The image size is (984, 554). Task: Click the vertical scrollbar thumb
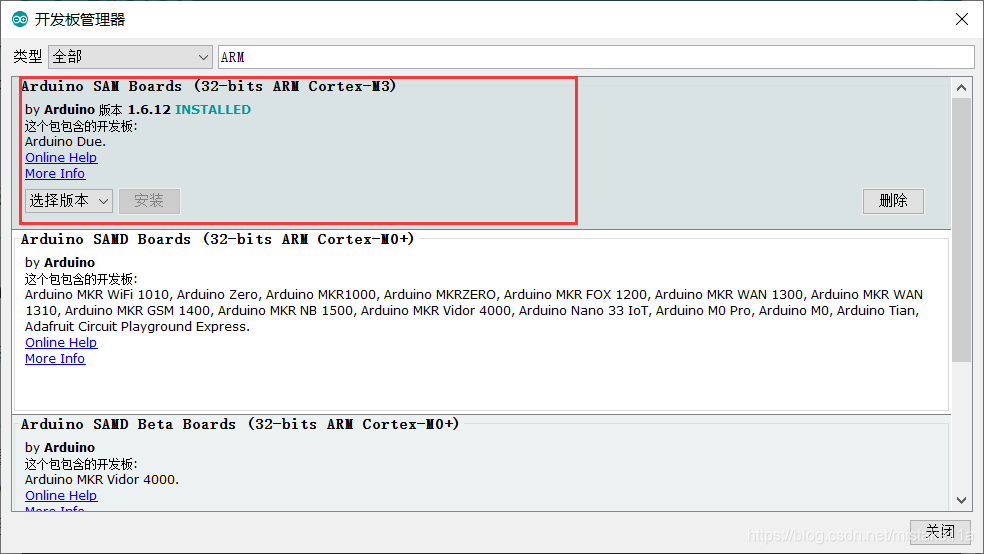(x=961, y=230)
